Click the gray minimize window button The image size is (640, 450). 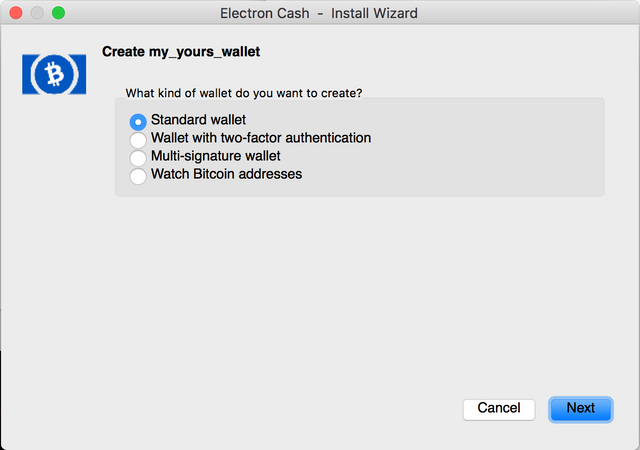pyautogui.click(x=36, y=14)
